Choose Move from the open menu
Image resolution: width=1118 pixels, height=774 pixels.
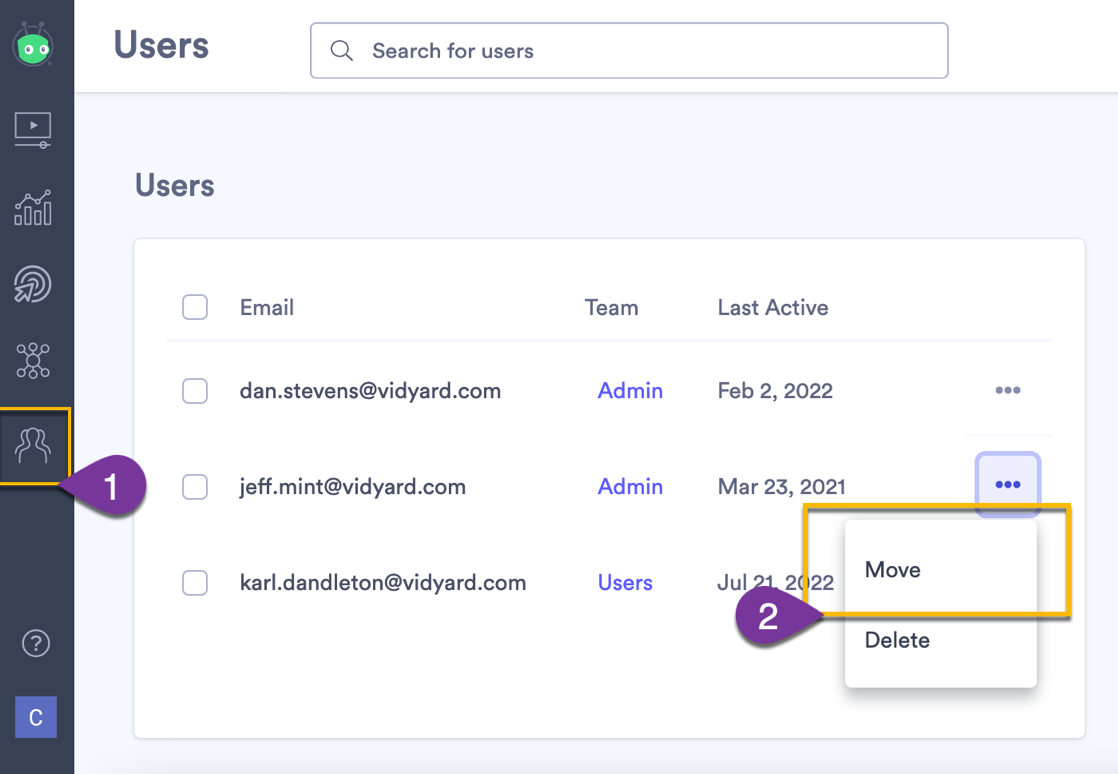tap(891, 569)
